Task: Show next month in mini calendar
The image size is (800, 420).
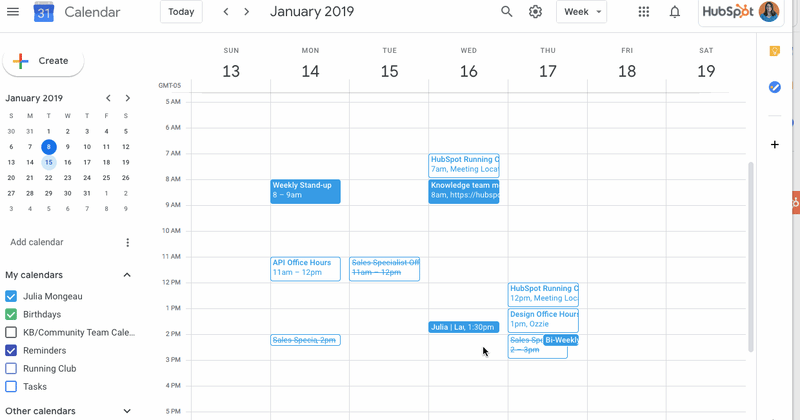Action: tap(128, 98)
